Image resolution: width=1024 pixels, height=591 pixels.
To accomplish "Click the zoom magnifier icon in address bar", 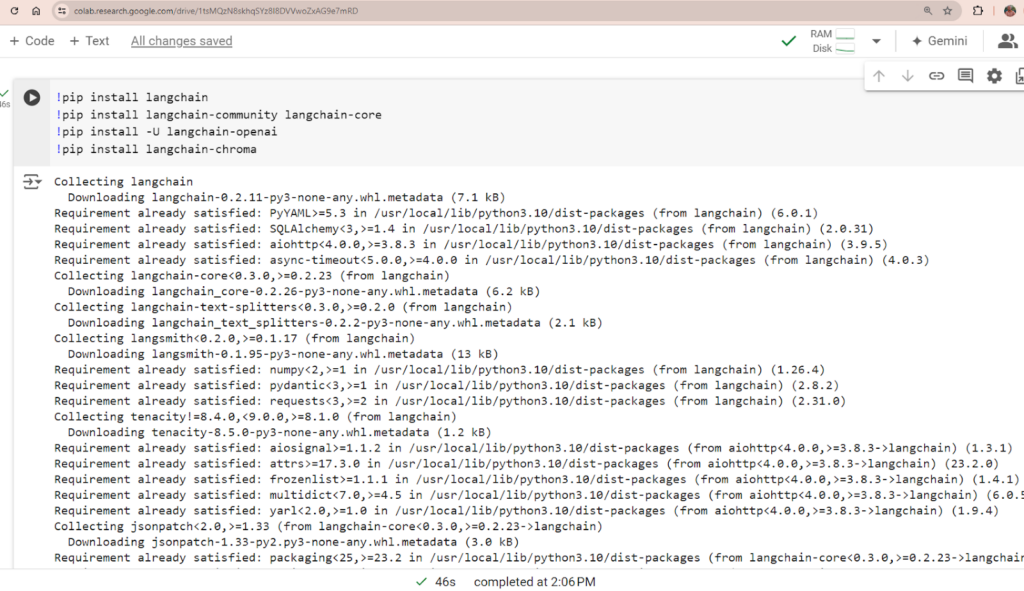I will [x=927, y=10].
